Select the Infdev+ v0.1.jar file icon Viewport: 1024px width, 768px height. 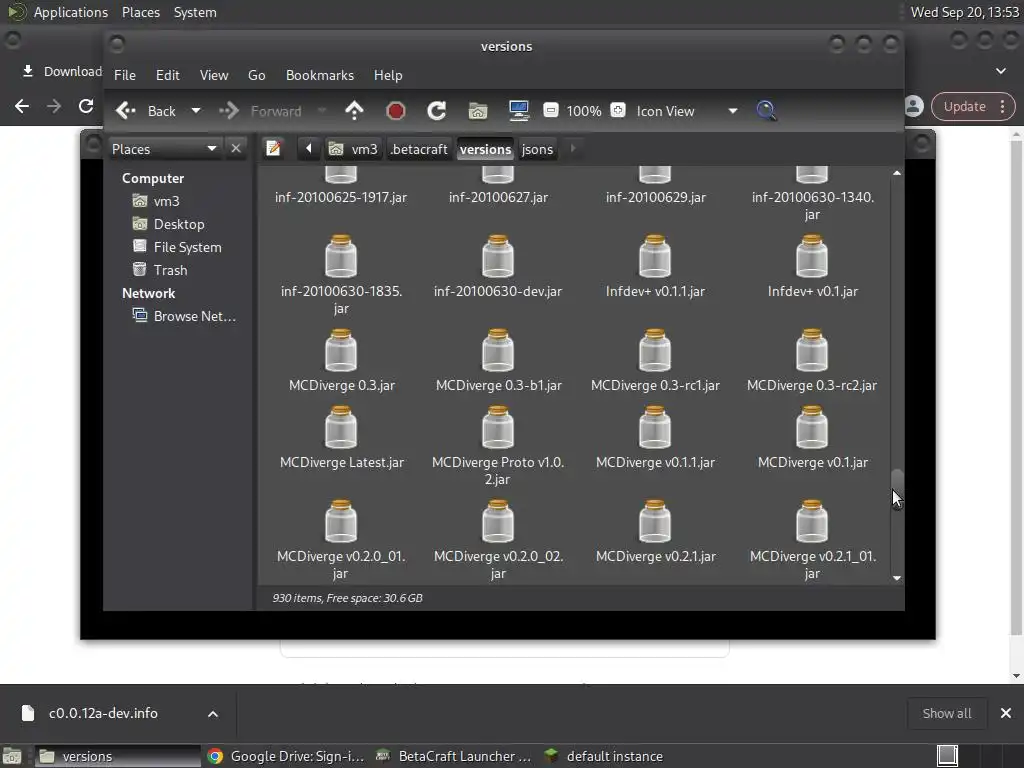pyautogui.click(x=812, y=257)
